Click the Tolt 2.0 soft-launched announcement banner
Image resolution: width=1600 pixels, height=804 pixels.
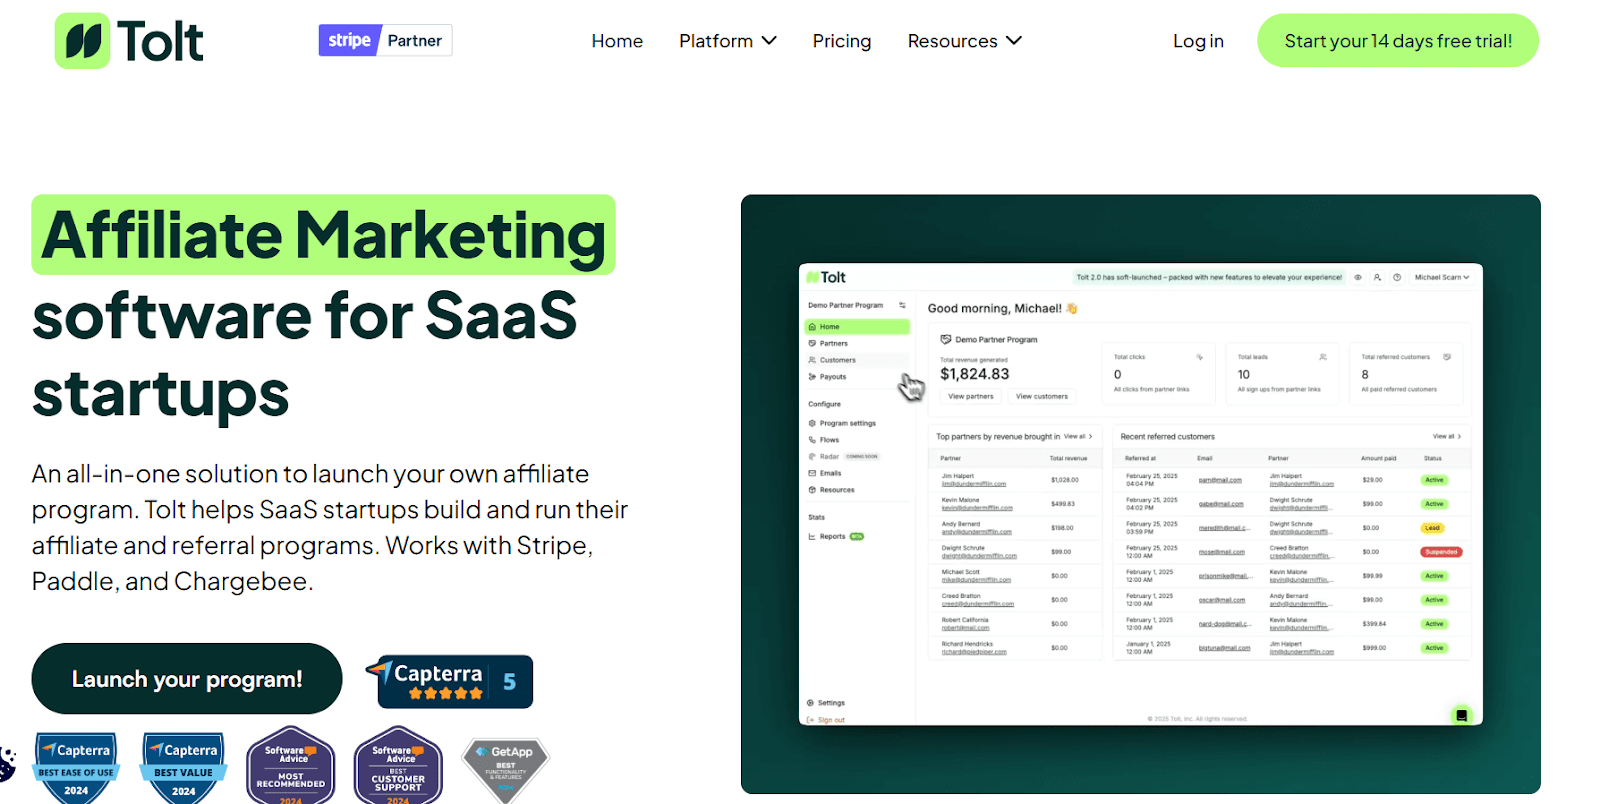tap(1209, 277)
